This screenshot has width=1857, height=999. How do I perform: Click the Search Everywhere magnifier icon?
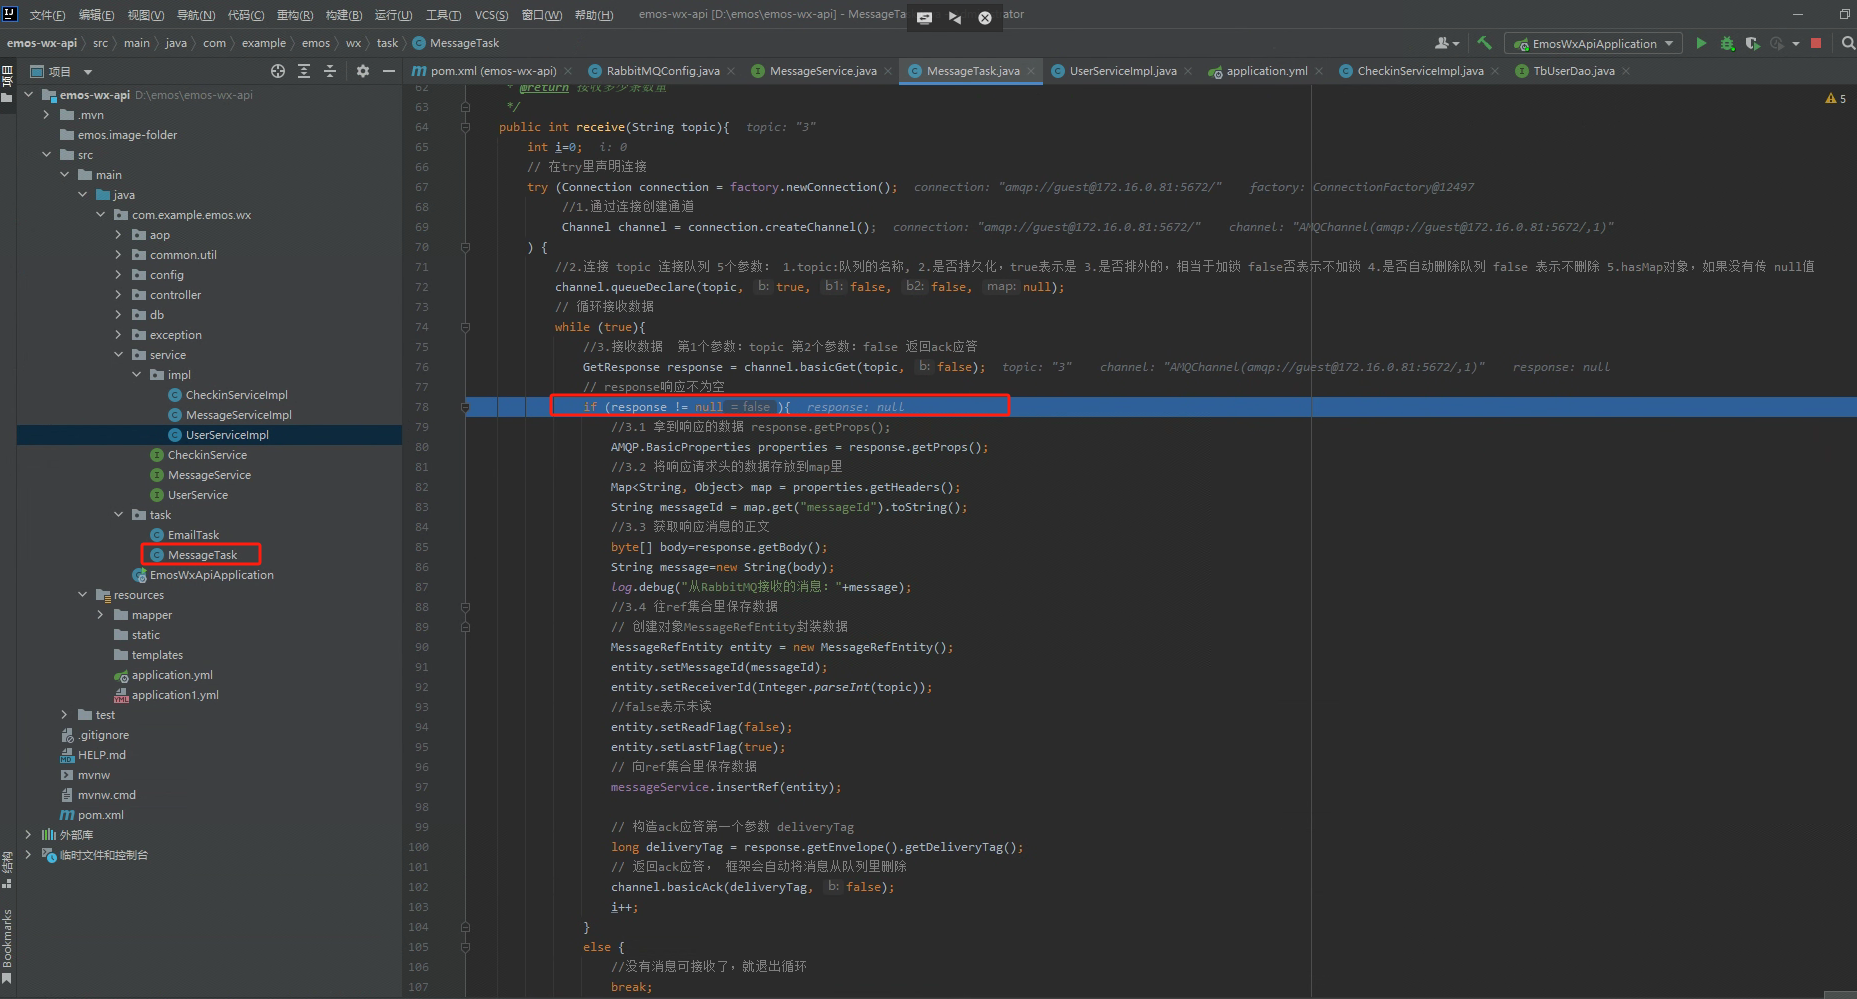pos(1847,43)
